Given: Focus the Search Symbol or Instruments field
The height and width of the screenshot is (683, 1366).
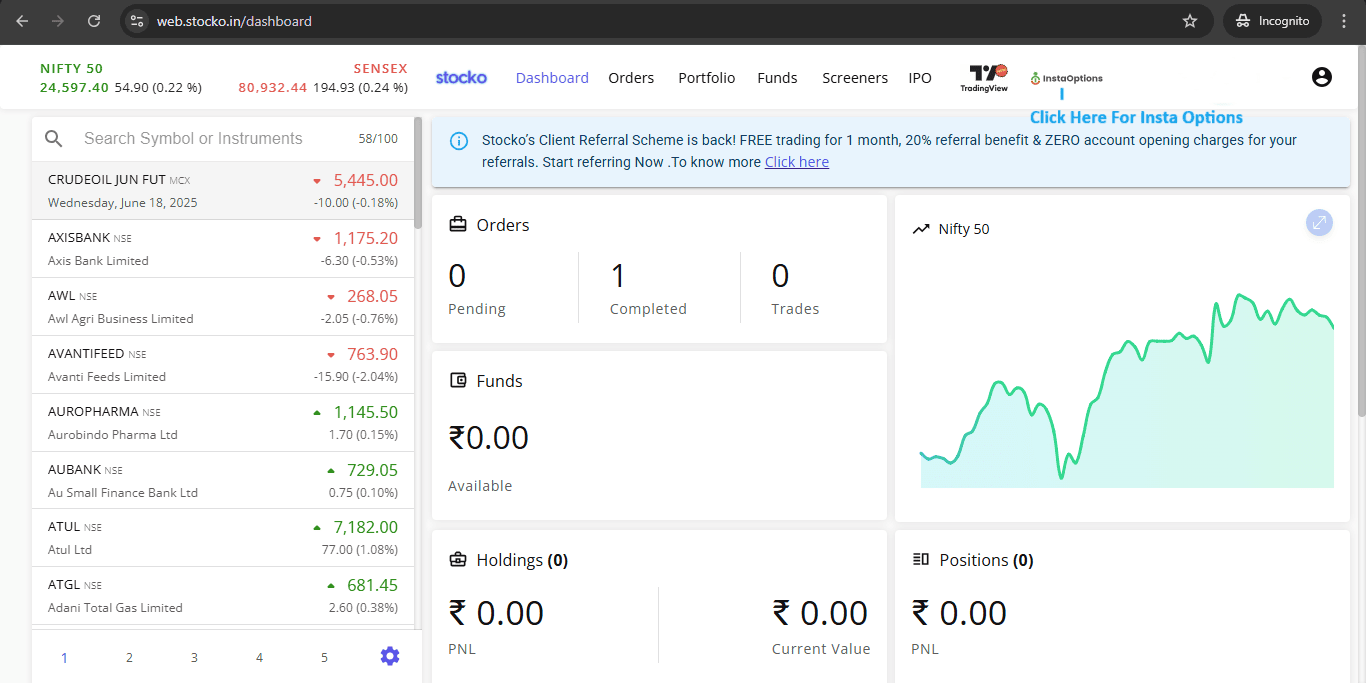Looking at the screenshot, I should (210, 139).
